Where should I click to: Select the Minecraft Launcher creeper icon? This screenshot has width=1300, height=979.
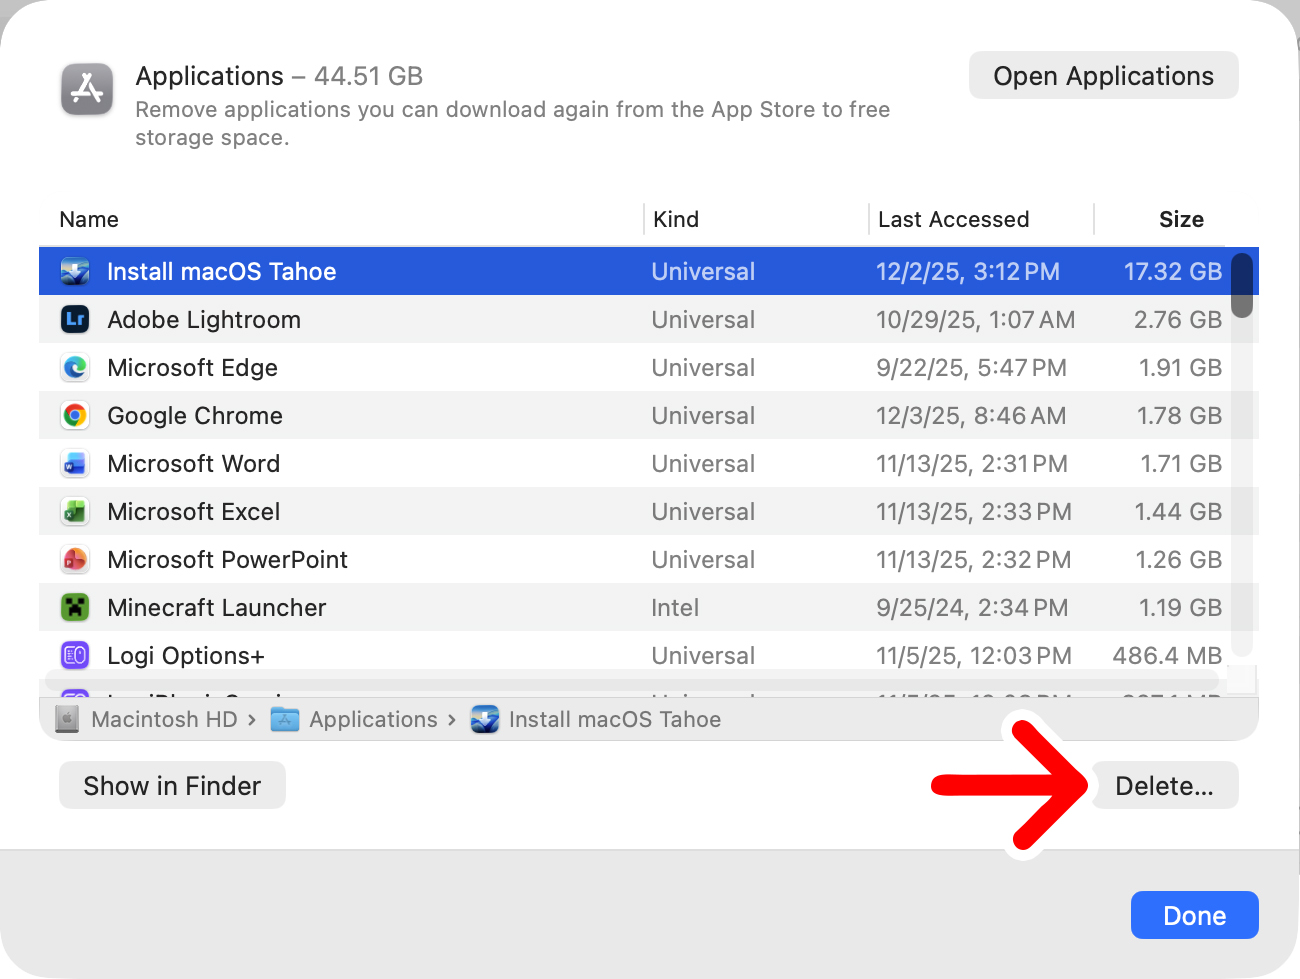point(75,608)
